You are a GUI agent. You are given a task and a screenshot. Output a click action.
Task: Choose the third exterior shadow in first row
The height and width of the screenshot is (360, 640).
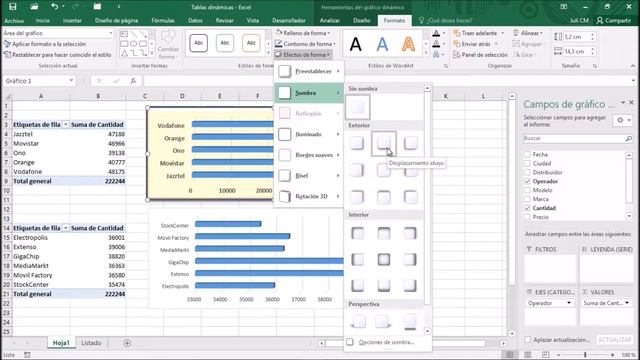tap(410, 143)
